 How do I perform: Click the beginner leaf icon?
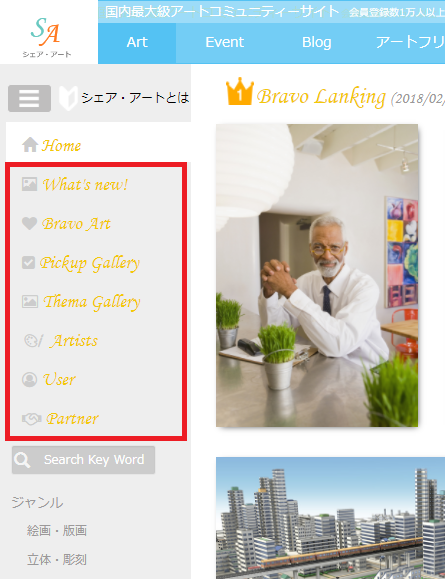point(68,98)
